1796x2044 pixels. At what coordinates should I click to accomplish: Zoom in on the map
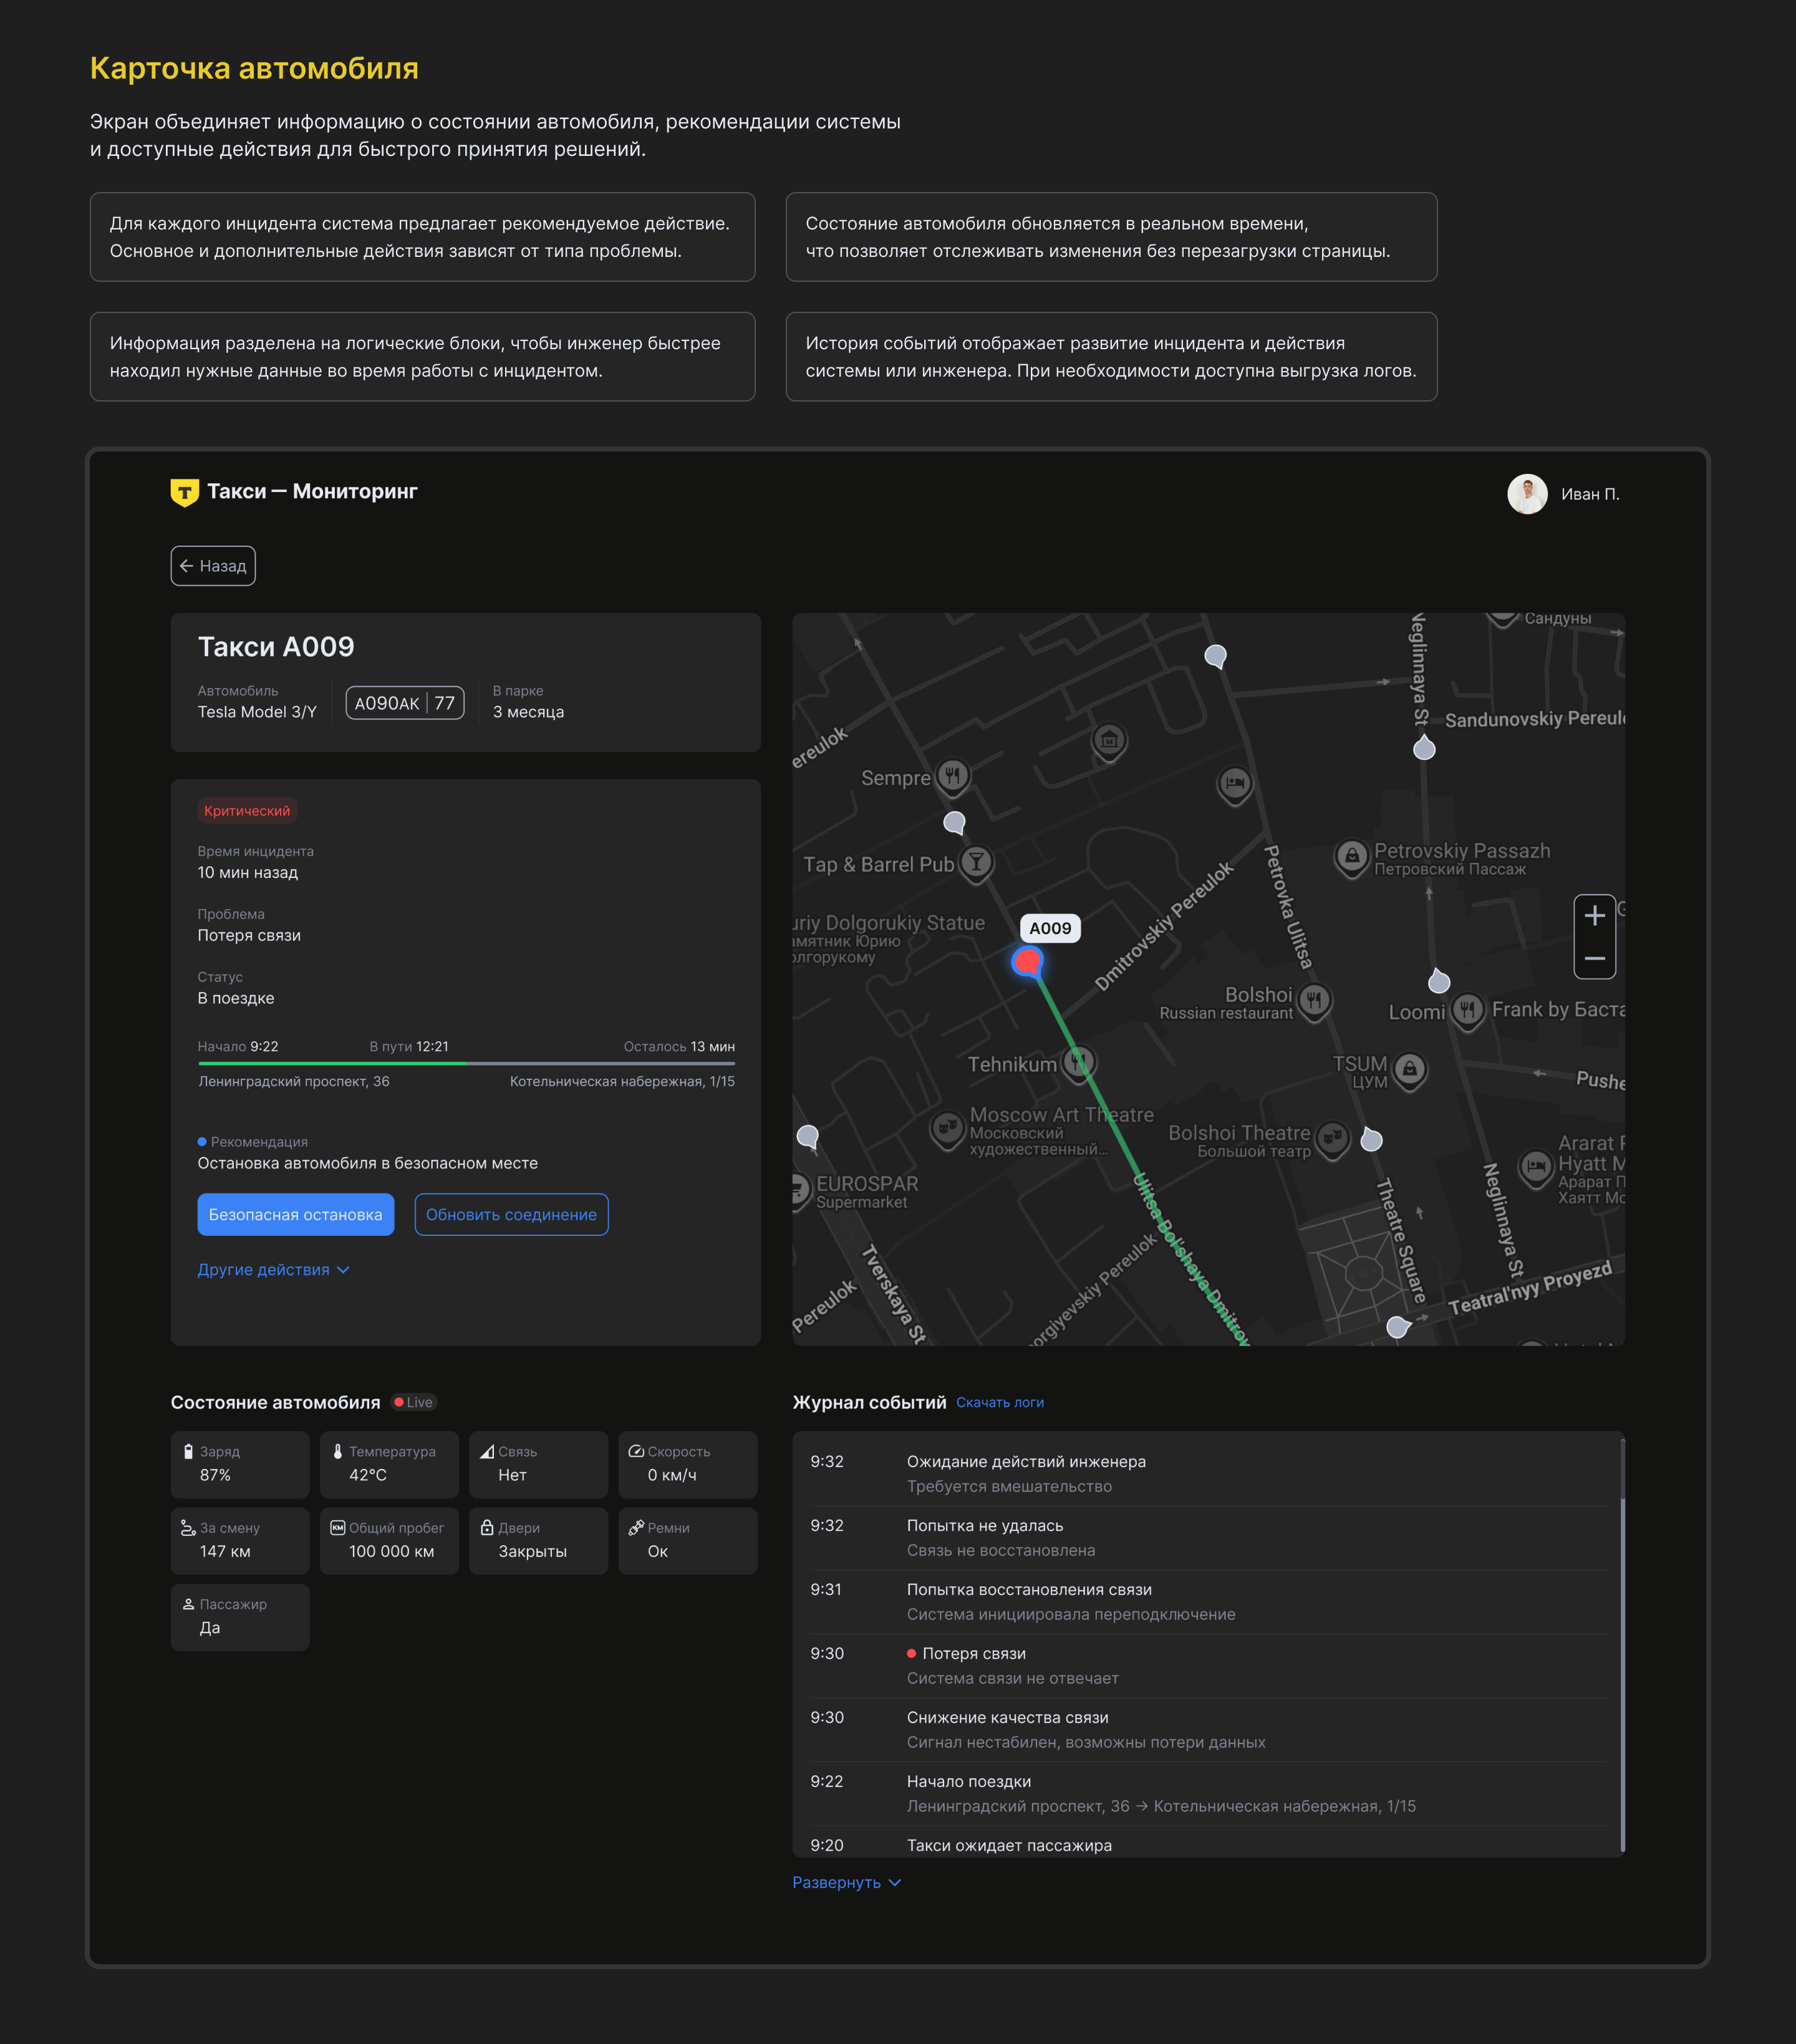(x=1595, y=915)
